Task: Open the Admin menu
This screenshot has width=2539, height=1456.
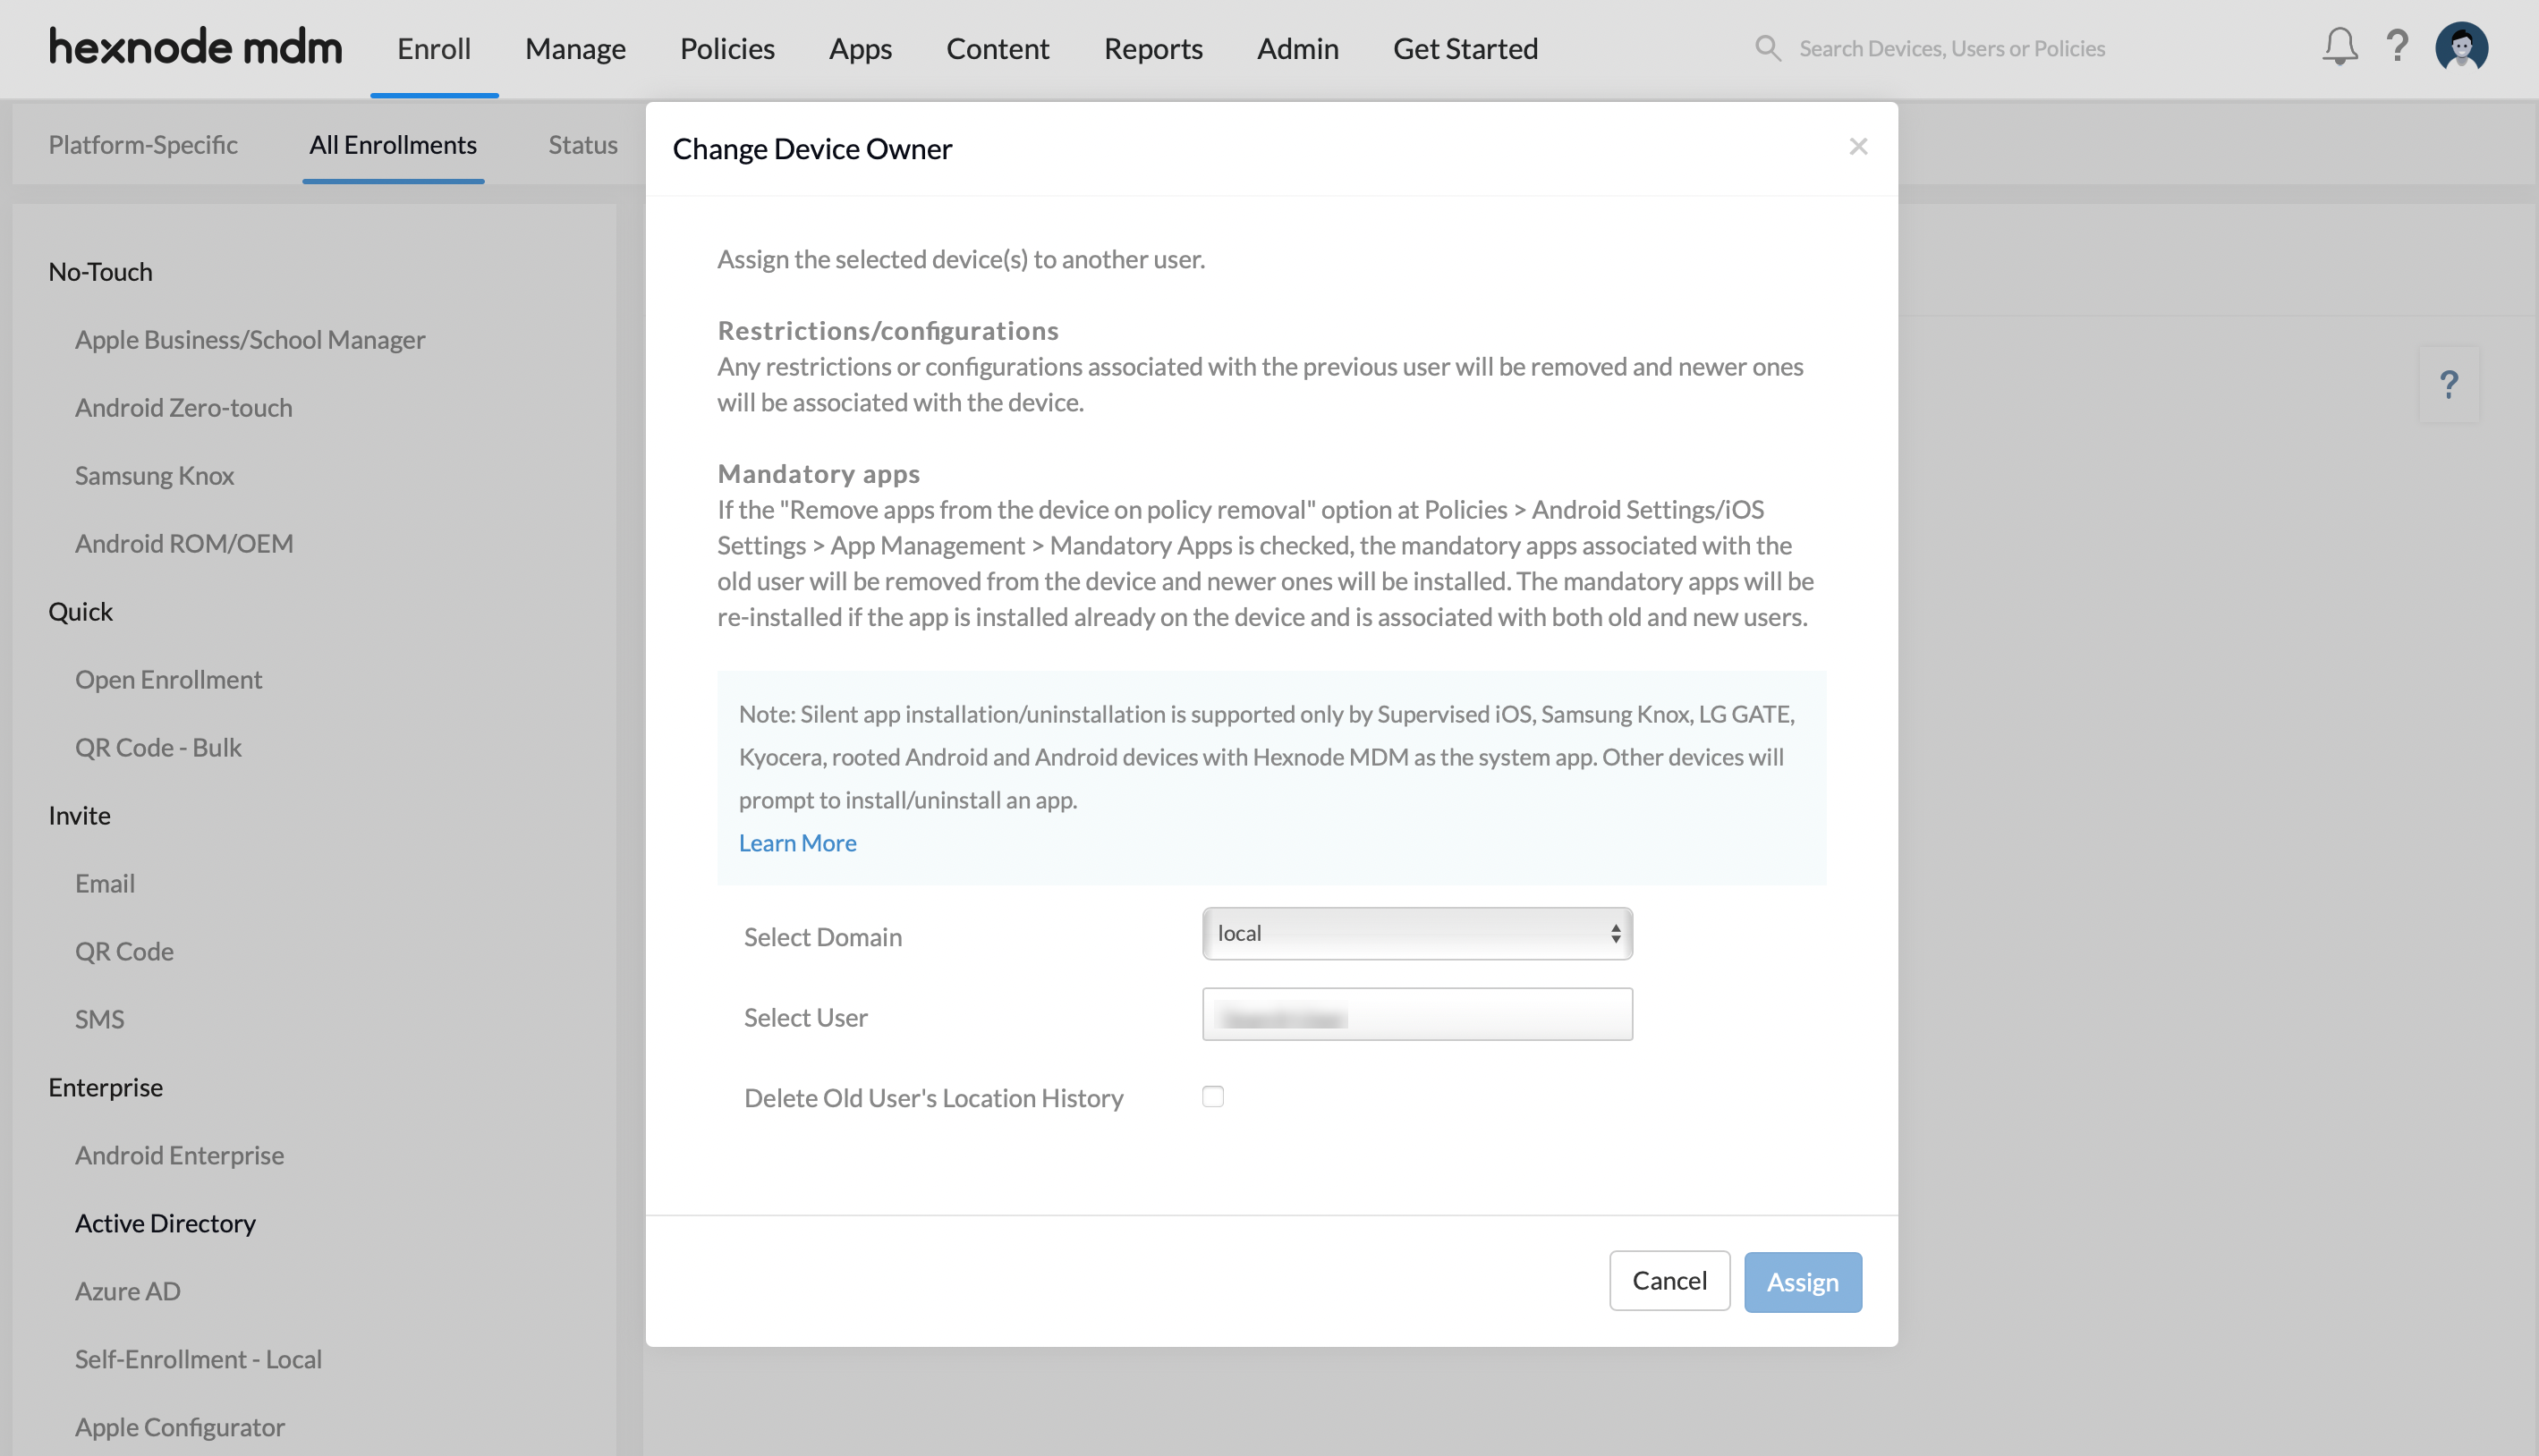Action: (1297, 48)
